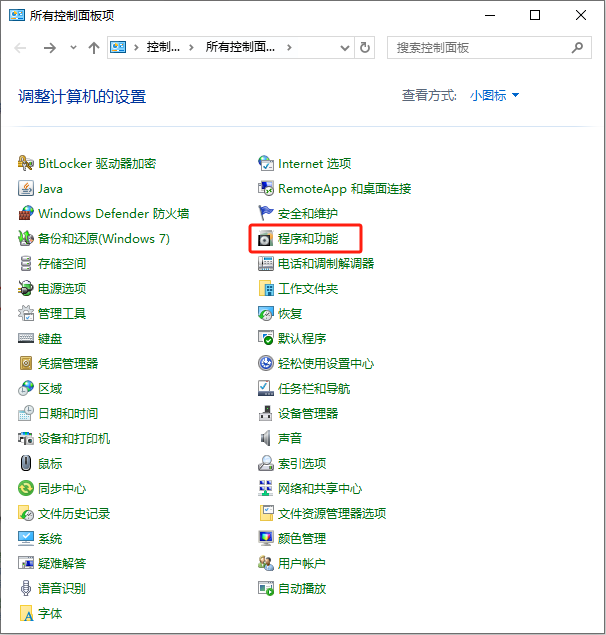Open 自动播放 link
The image size is (606, 635).
tap(302, 588)
